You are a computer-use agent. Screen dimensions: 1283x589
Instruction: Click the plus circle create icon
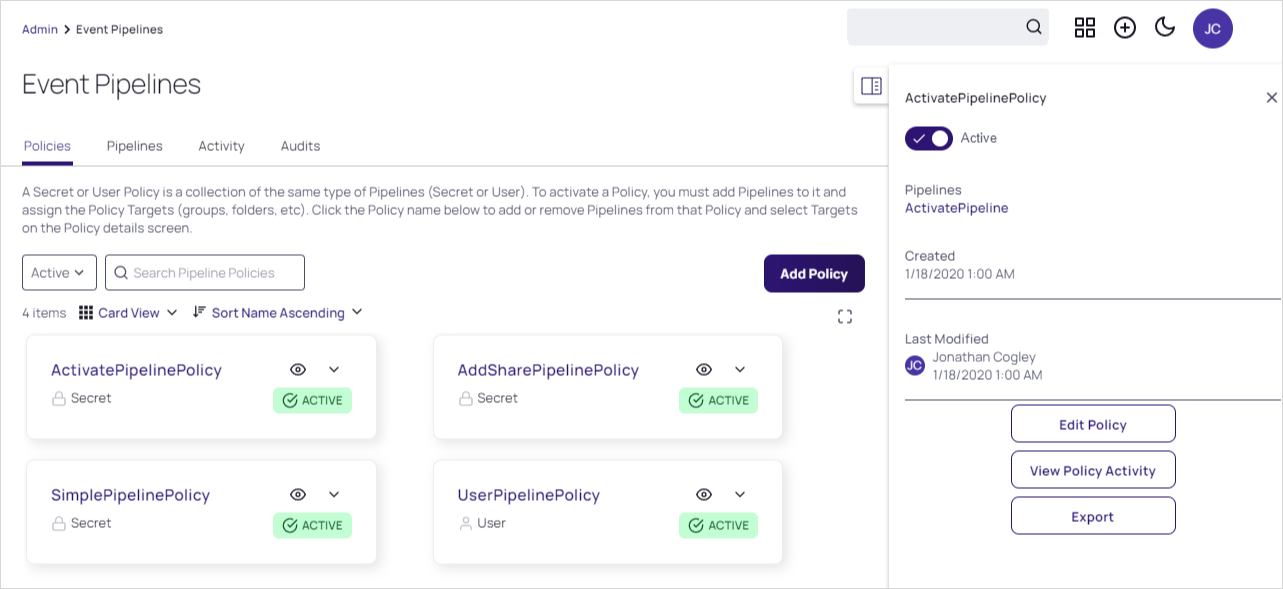tap(1125, 27)
